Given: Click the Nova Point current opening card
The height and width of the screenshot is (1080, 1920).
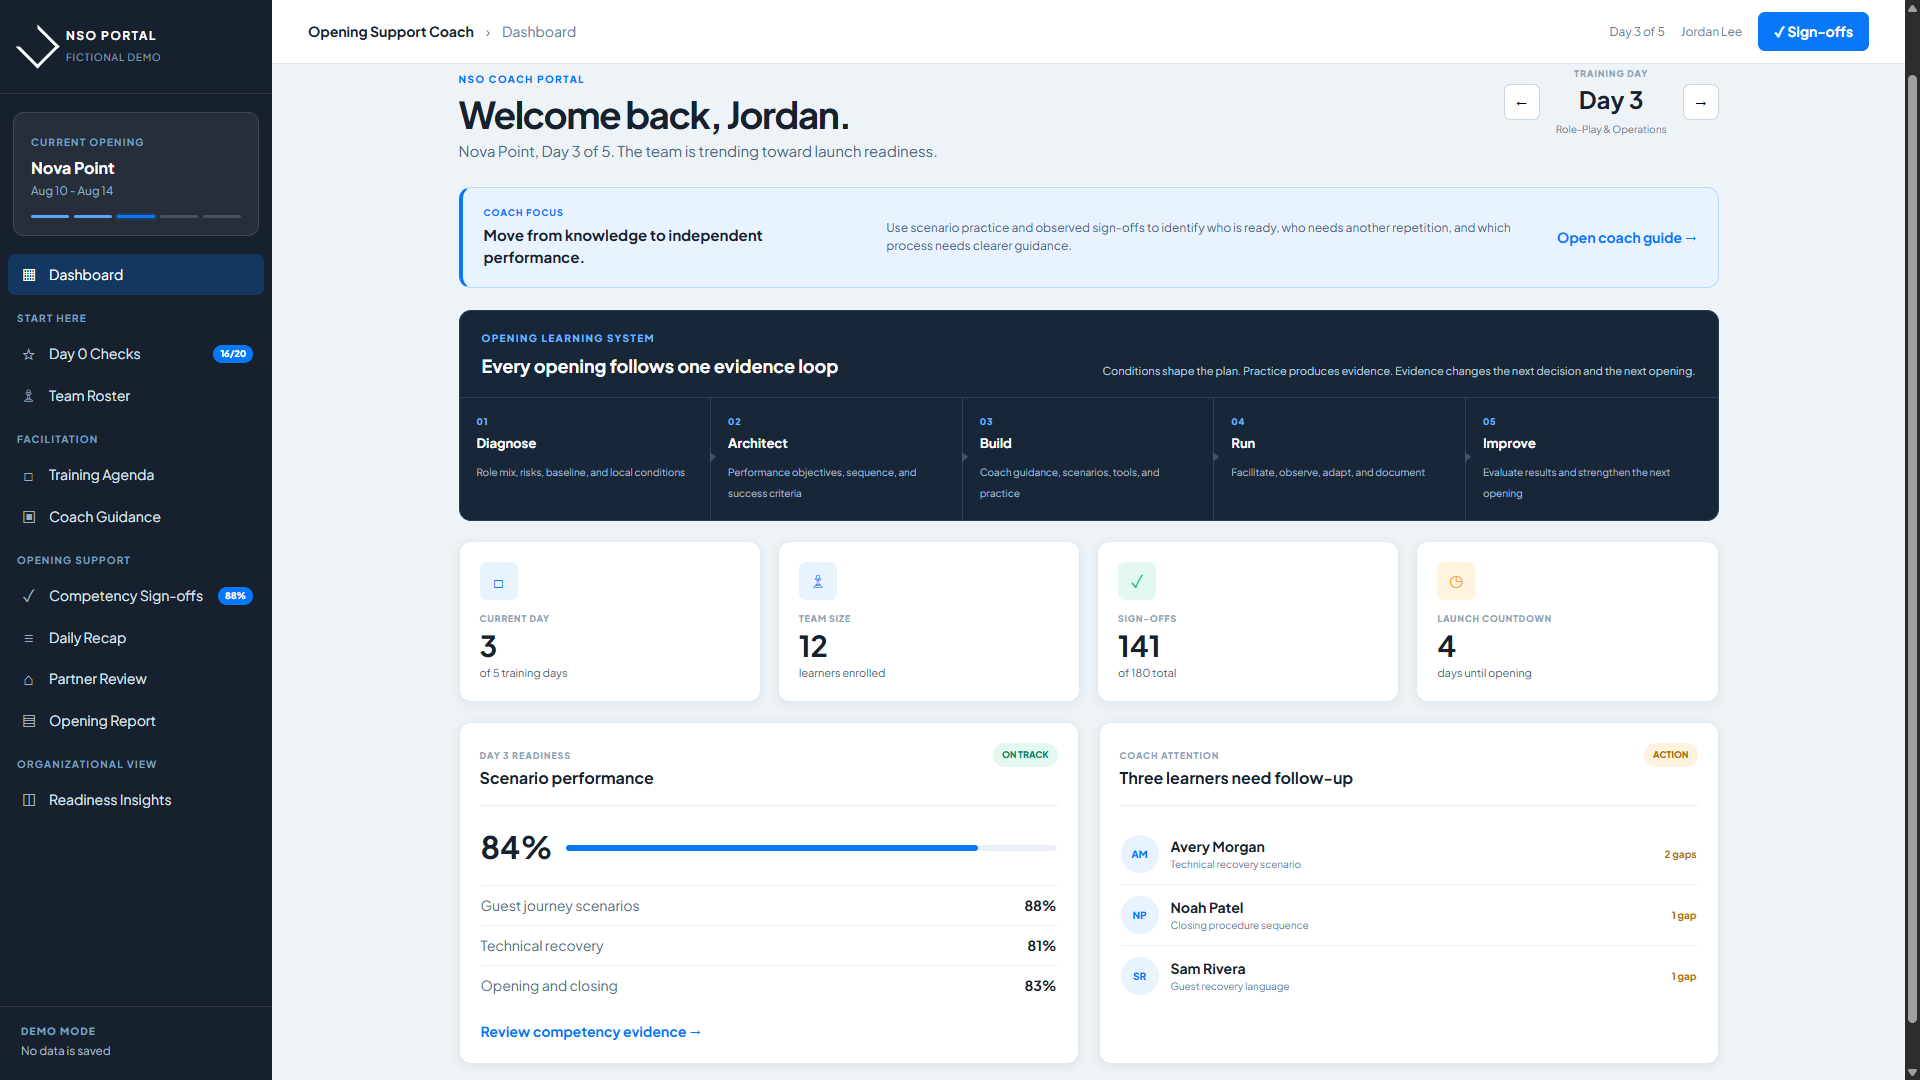Looking at the screenshot, I should pos(136,174).
